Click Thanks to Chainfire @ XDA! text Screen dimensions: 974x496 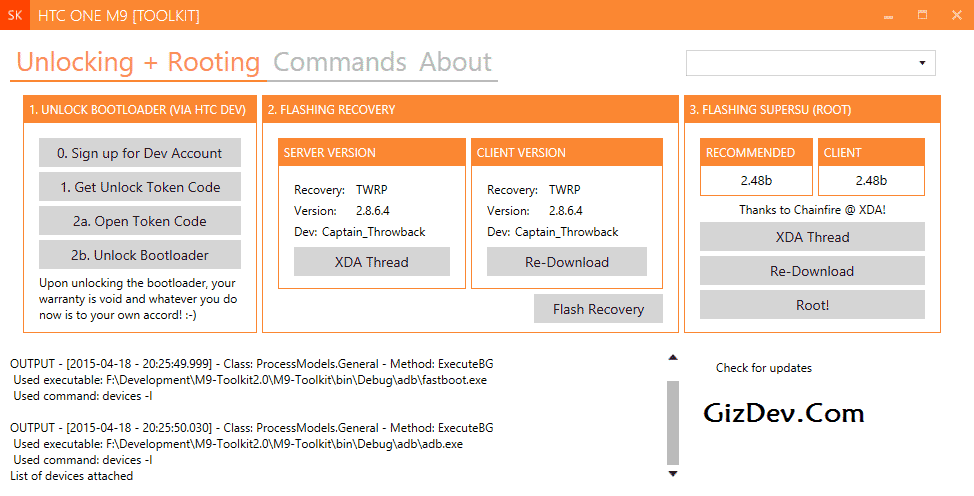812,210
